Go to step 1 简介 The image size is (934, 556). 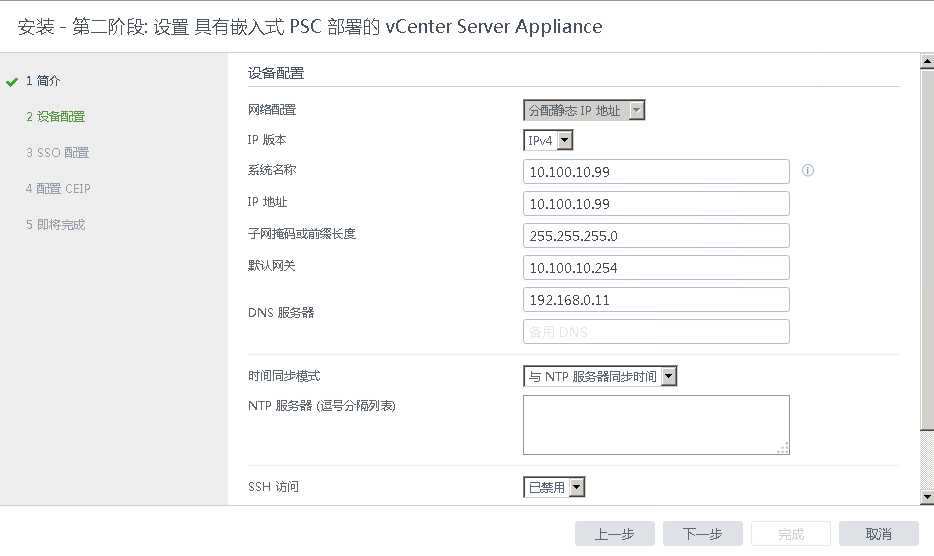(43, 80)
